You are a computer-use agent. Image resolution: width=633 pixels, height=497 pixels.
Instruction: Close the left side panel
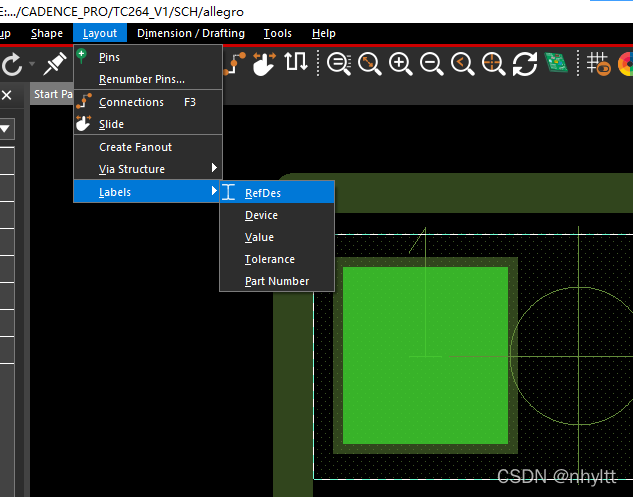6,96
